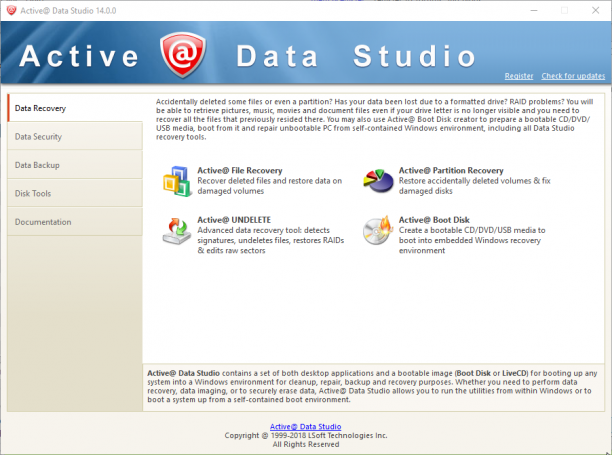The height and width of the screenshot is (455, 612).
Task: Close the Active@ Data Studio window
Action: [595, 11]
